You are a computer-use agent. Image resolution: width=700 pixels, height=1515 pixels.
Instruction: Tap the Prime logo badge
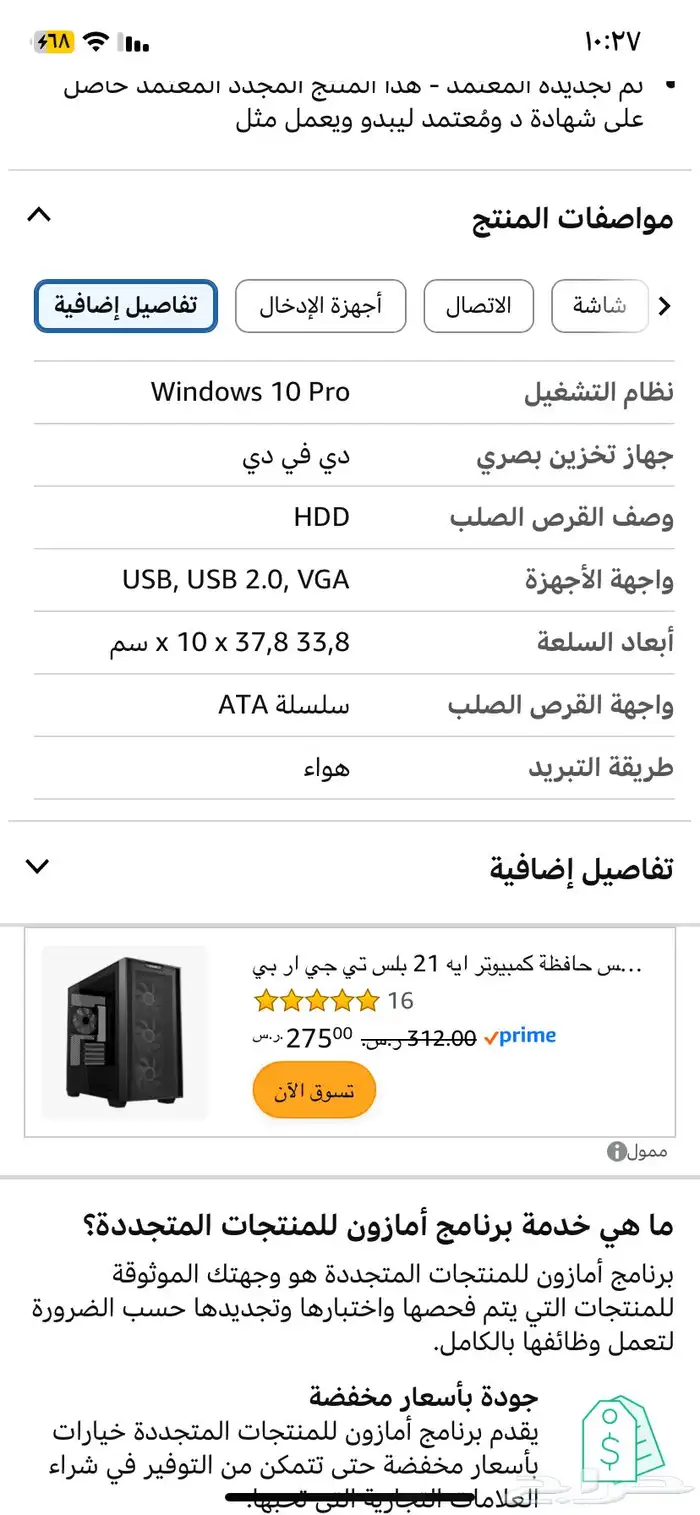pyautogui.click(x=519, y=1037)
